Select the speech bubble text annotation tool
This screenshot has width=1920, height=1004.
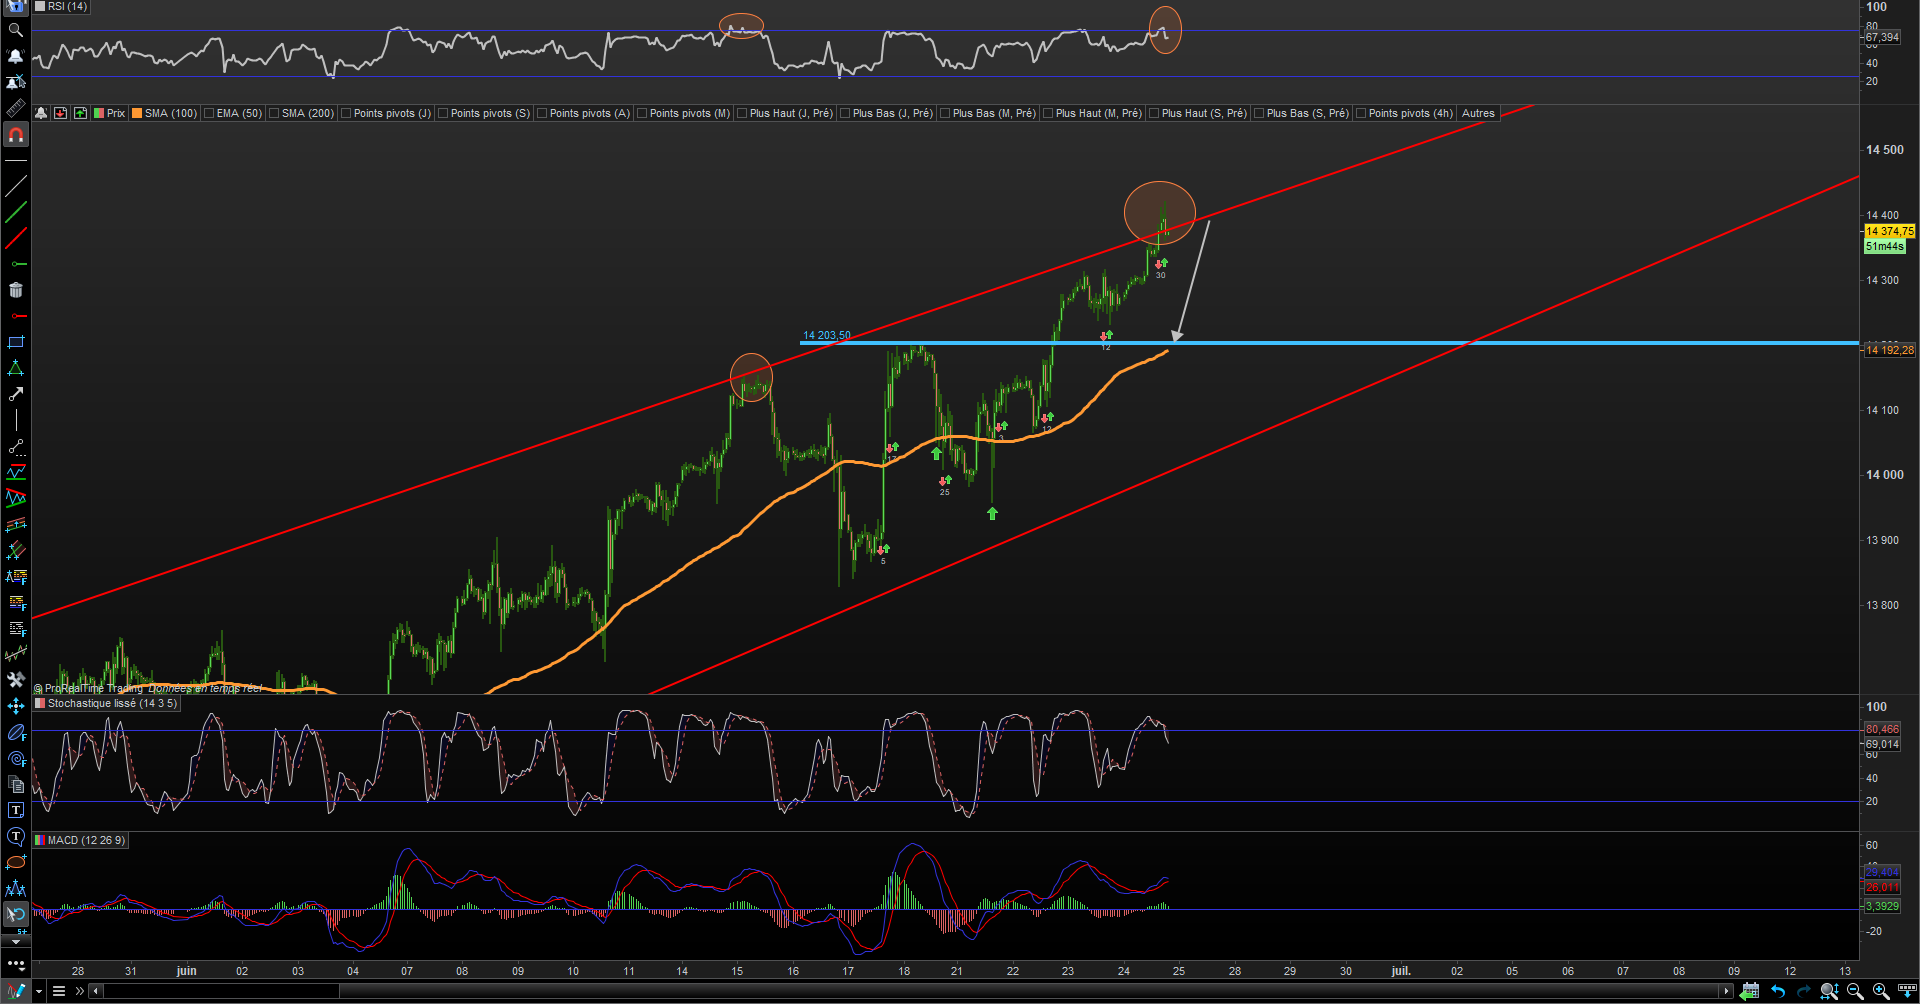click(15, 836)
